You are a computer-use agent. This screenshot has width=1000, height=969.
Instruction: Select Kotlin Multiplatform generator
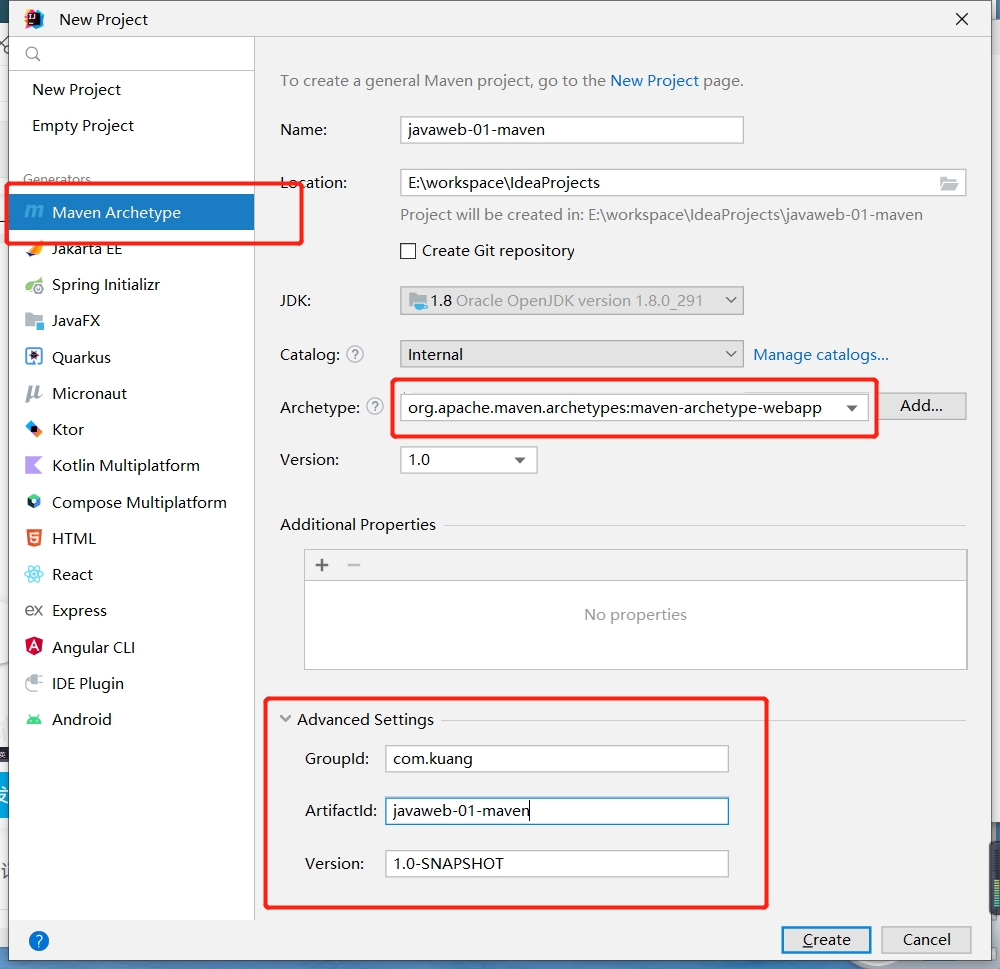point(125,466)
